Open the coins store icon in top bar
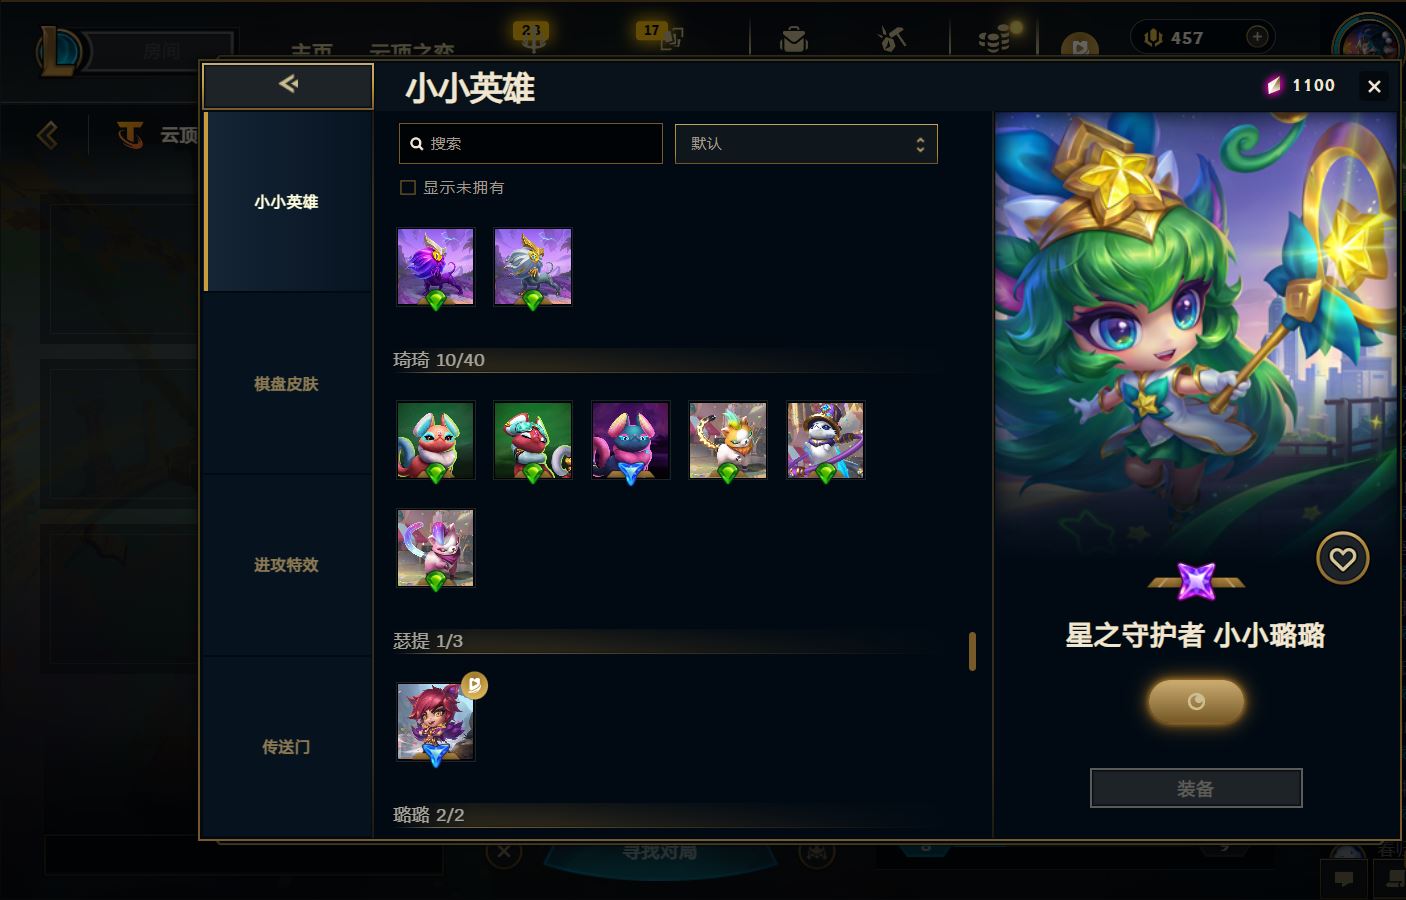Screen dimensions: 1406x900 [x=994, y=39]
